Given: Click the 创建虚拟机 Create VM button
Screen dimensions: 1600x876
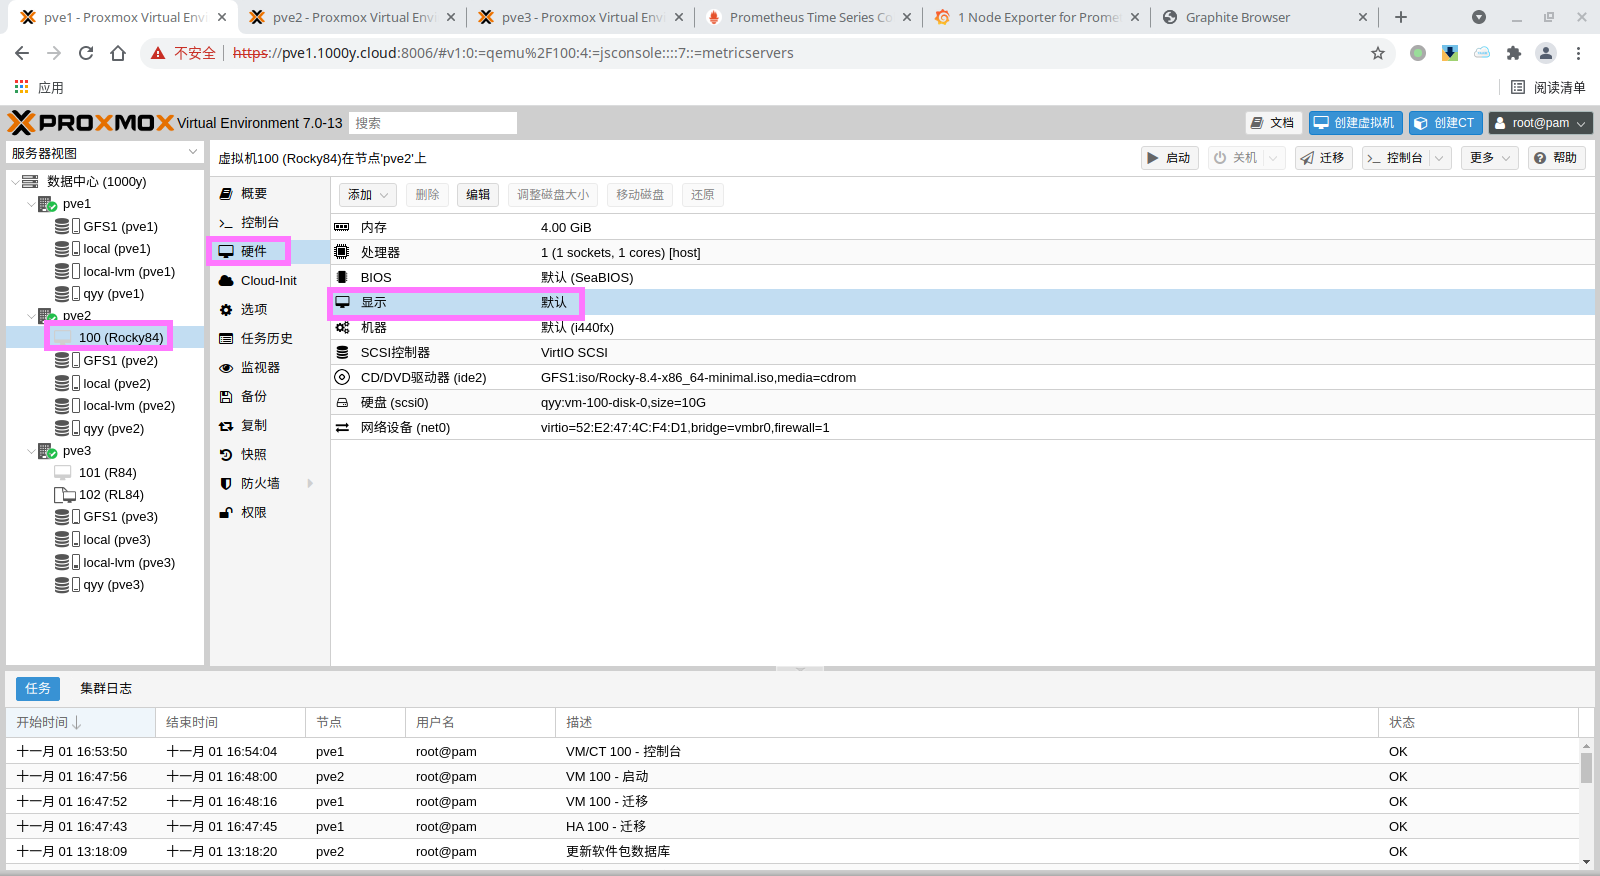Looking at the screenshot, I should point(1355,123).
